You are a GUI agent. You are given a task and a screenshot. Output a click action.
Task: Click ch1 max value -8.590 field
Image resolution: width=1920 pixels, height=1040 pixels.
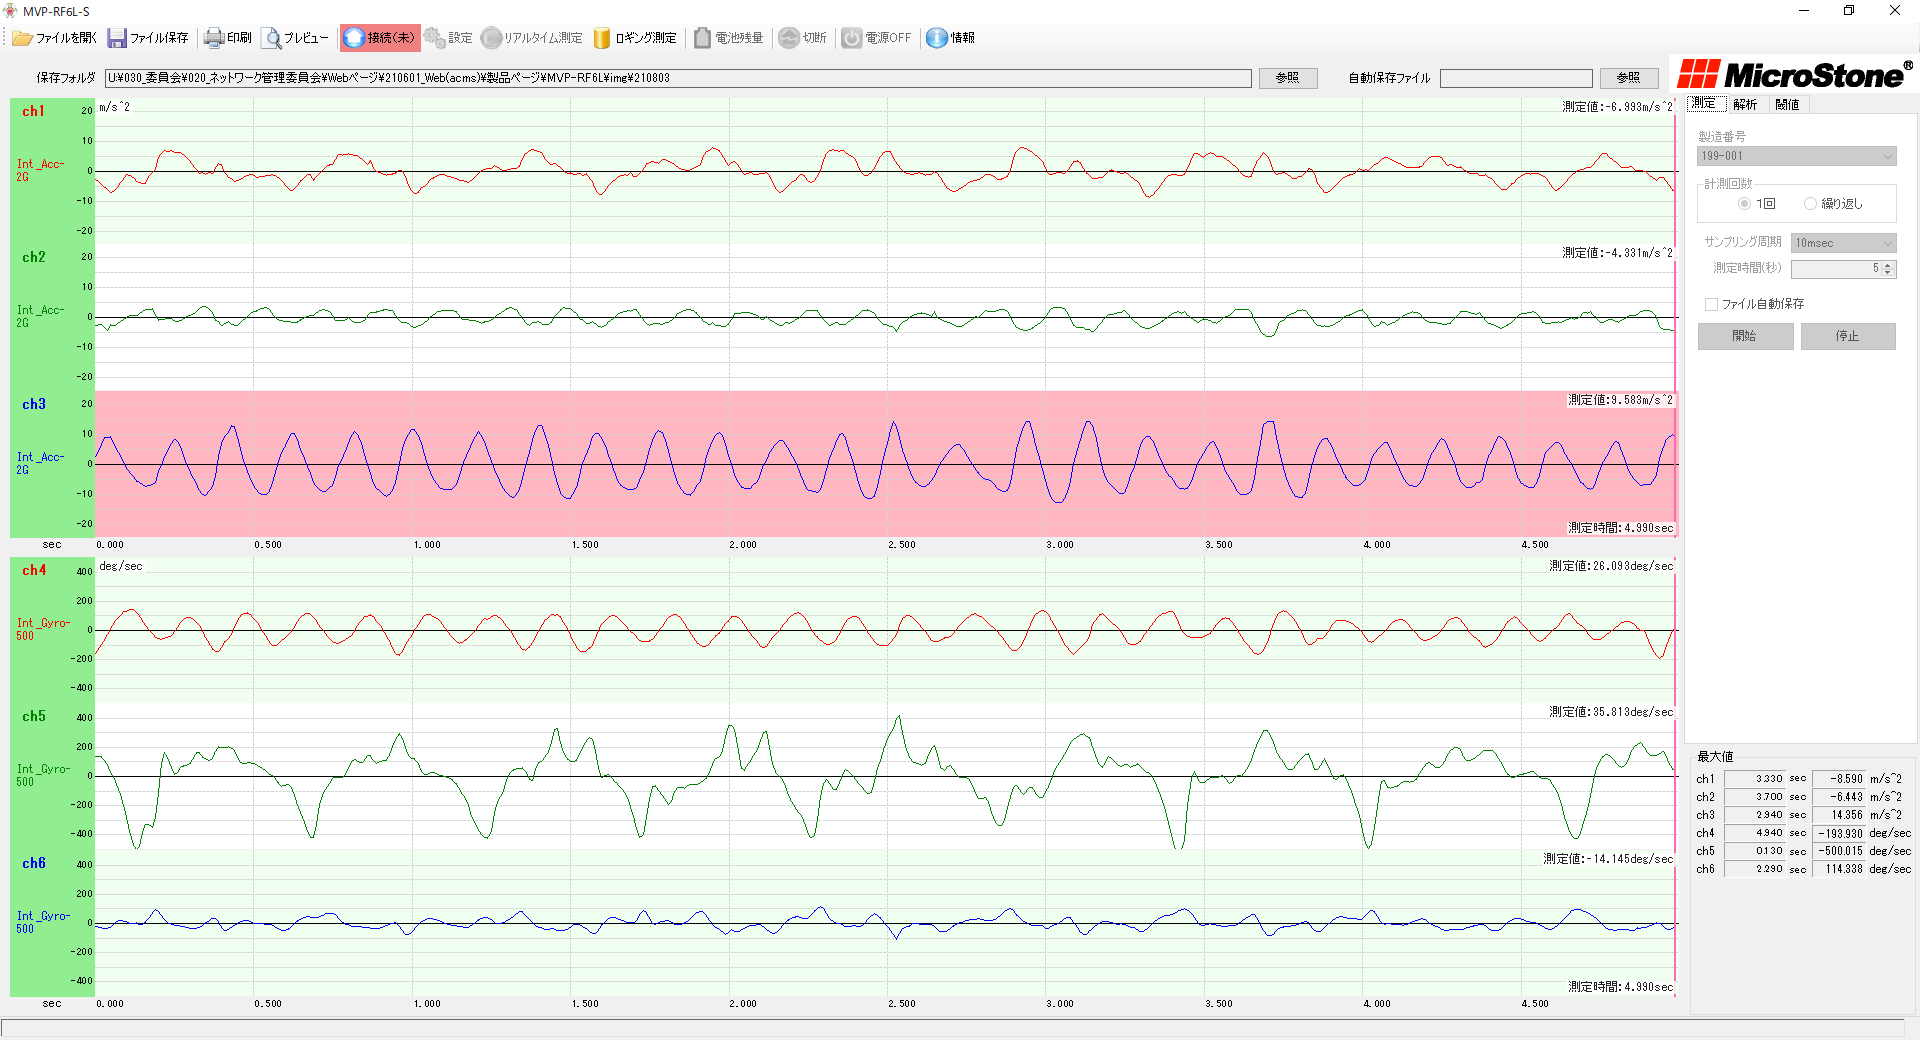coord(1839,779)
